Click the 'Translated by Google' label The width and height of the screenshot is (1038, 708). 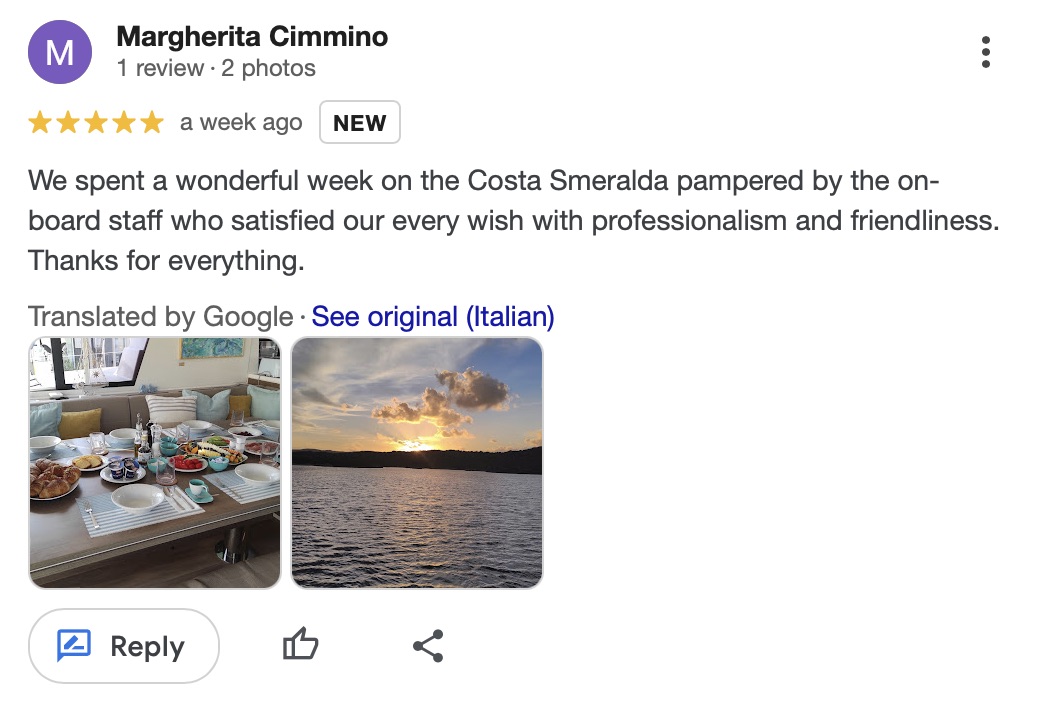click(x=160, y=317)
